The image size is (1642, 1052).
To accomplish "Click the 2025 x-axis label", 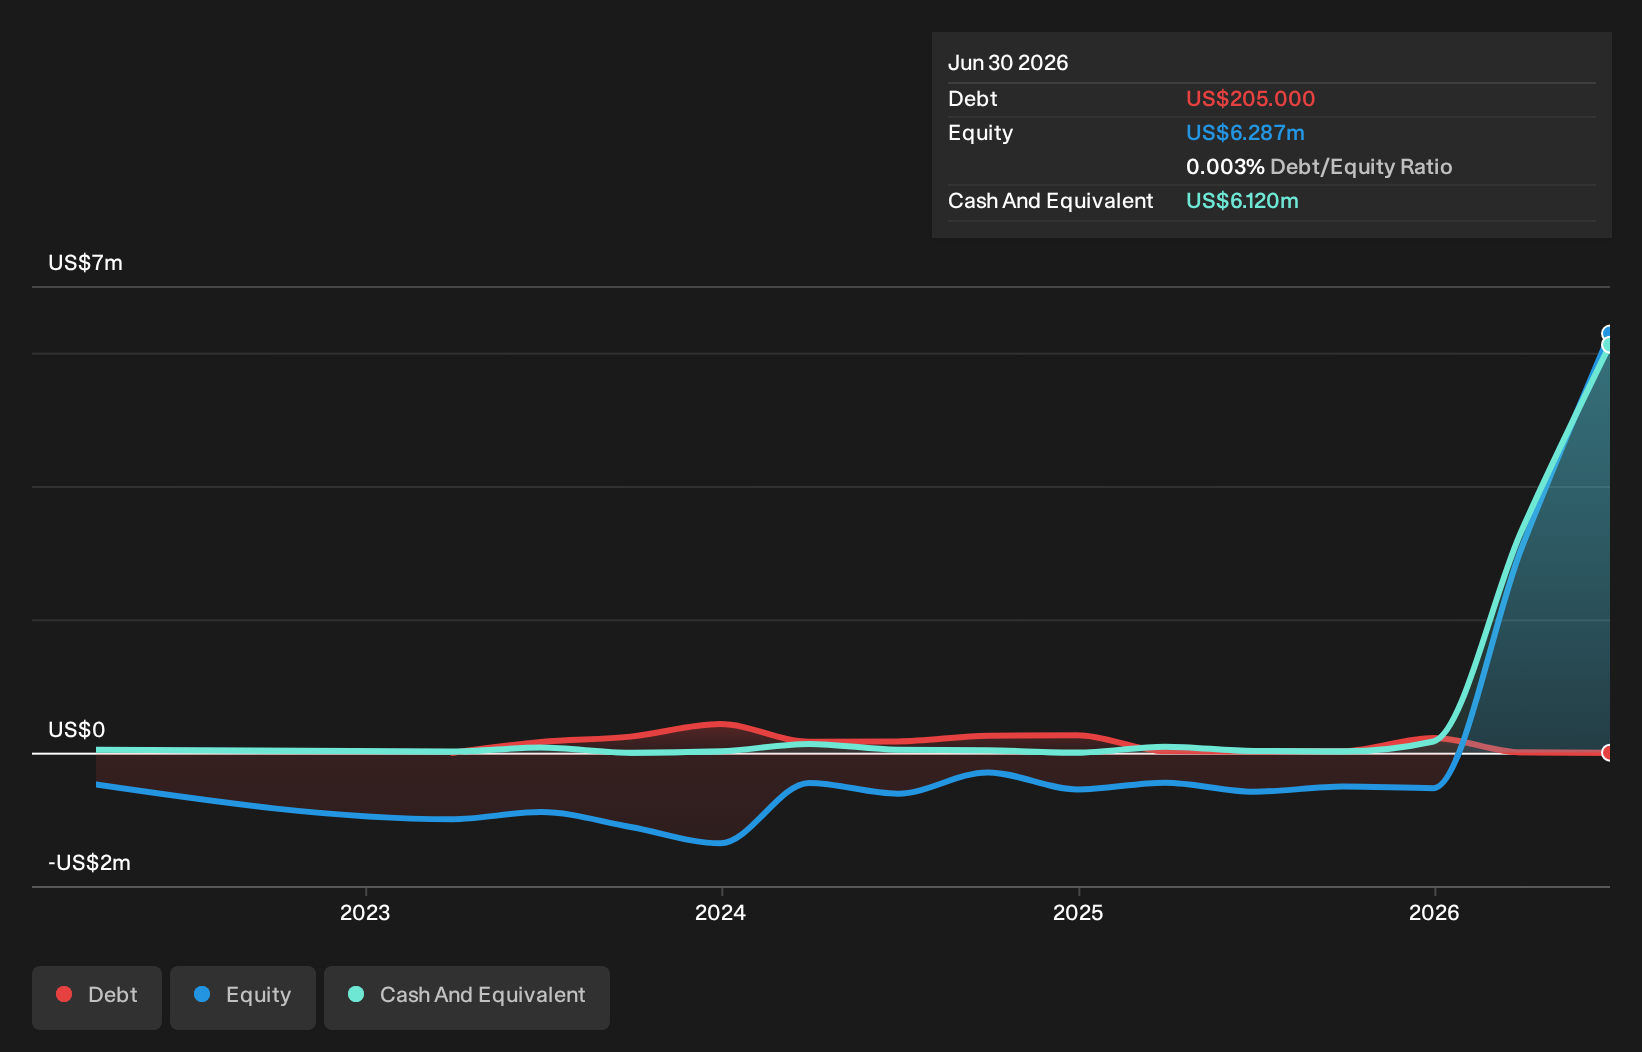I will 1078,912.
